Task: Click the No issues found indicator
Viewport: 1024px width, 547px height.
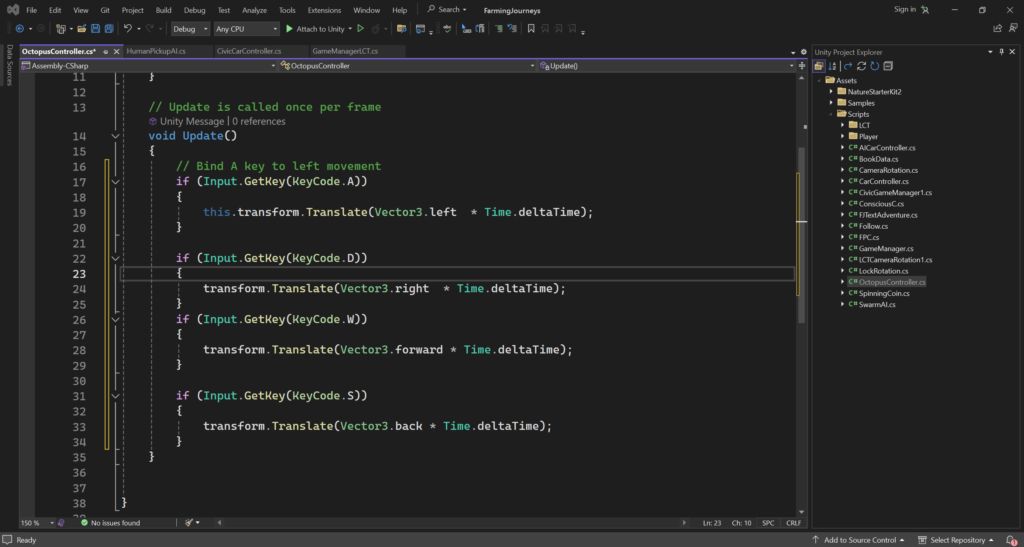Action: click(x=110, y=523)
